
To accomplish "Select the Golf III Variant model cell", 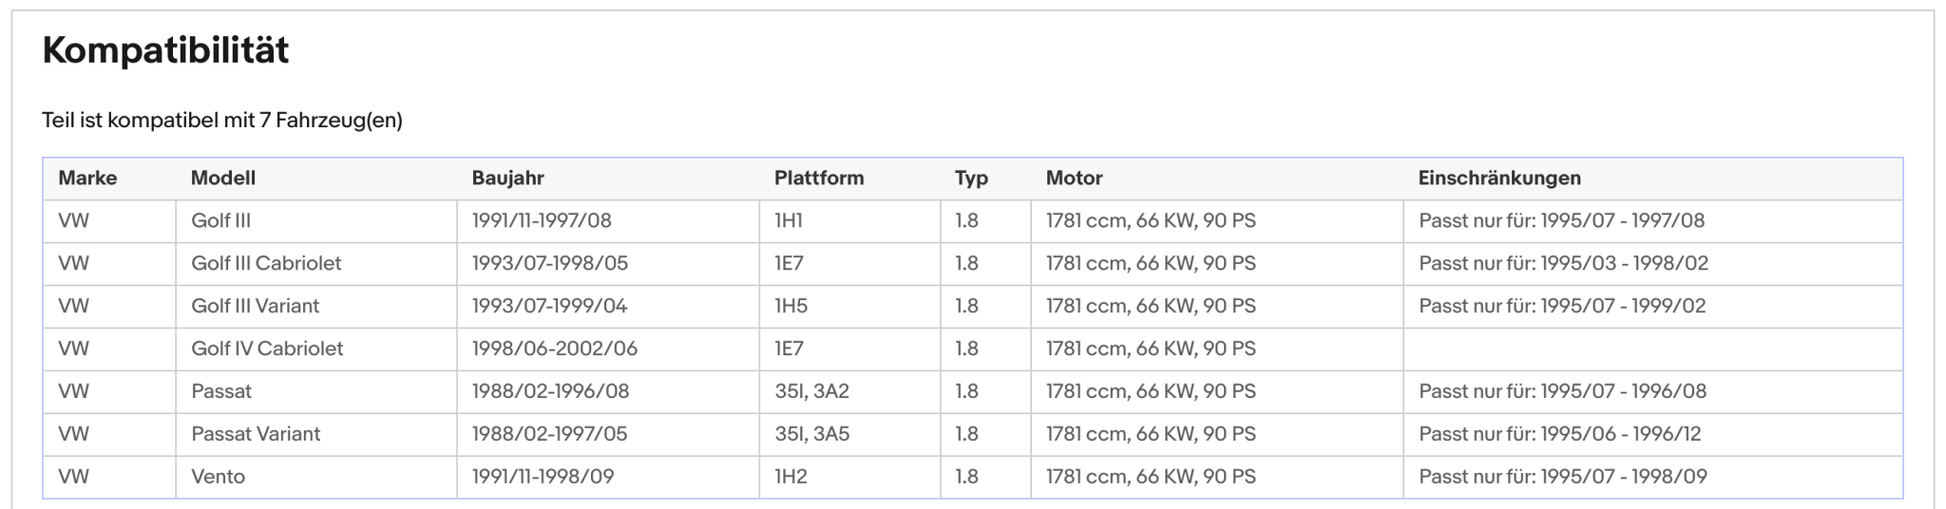I will tap(255, 306).
